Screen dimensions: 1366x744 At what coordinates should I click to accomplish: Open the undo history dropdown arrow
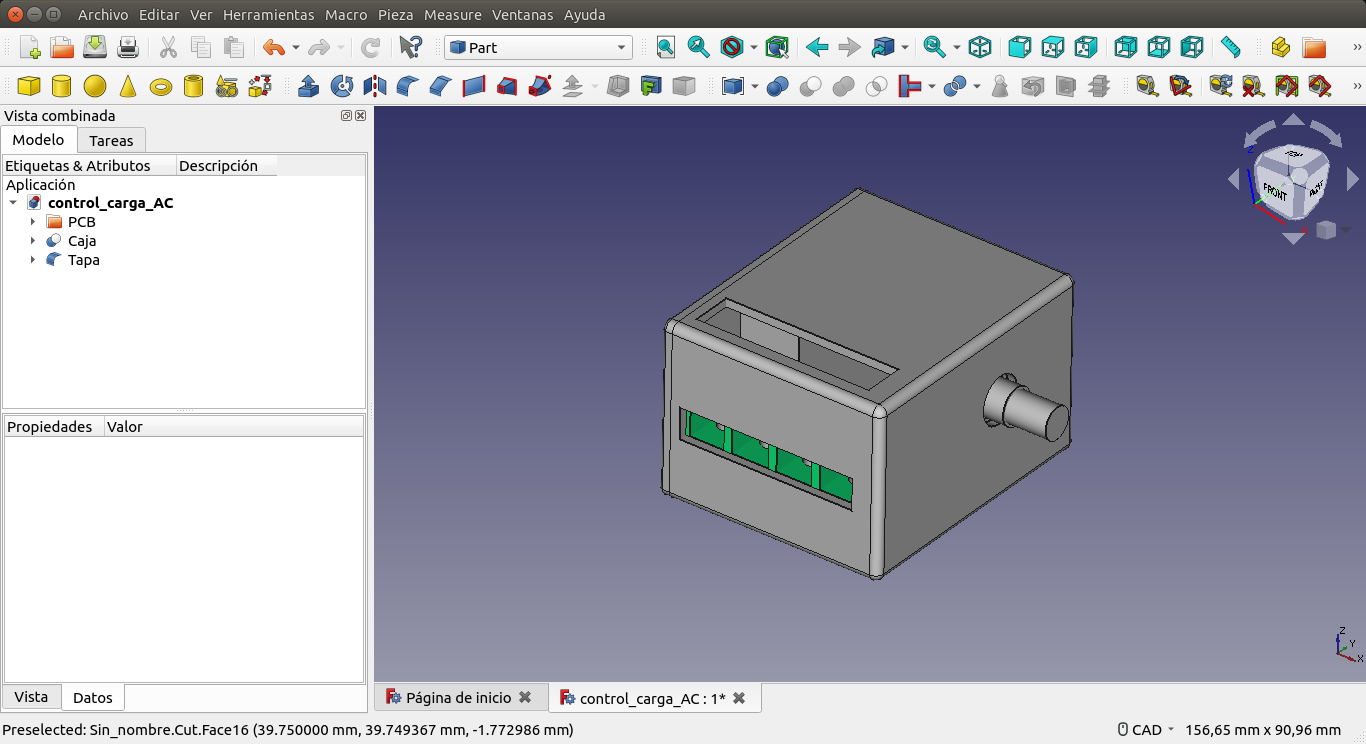(x=296, y=47)
